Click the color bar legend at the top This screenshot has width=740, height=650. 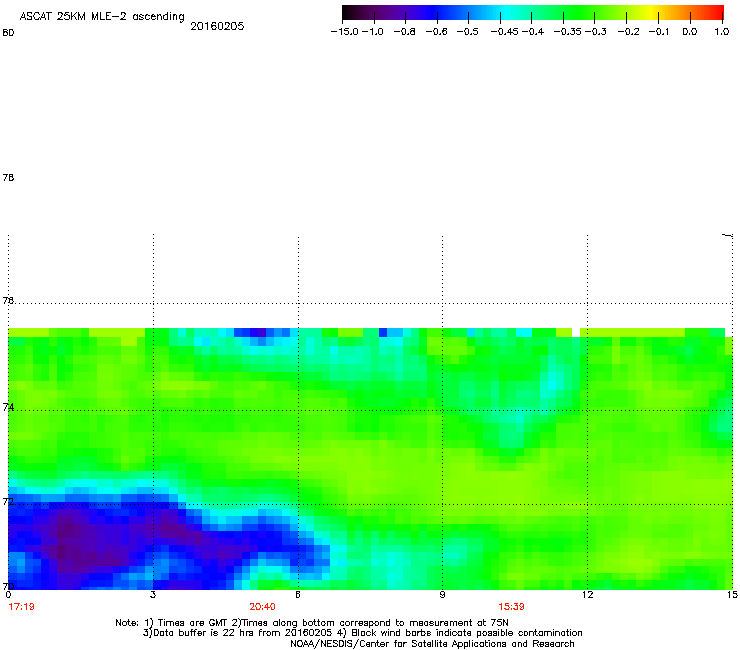pos(533,13)
